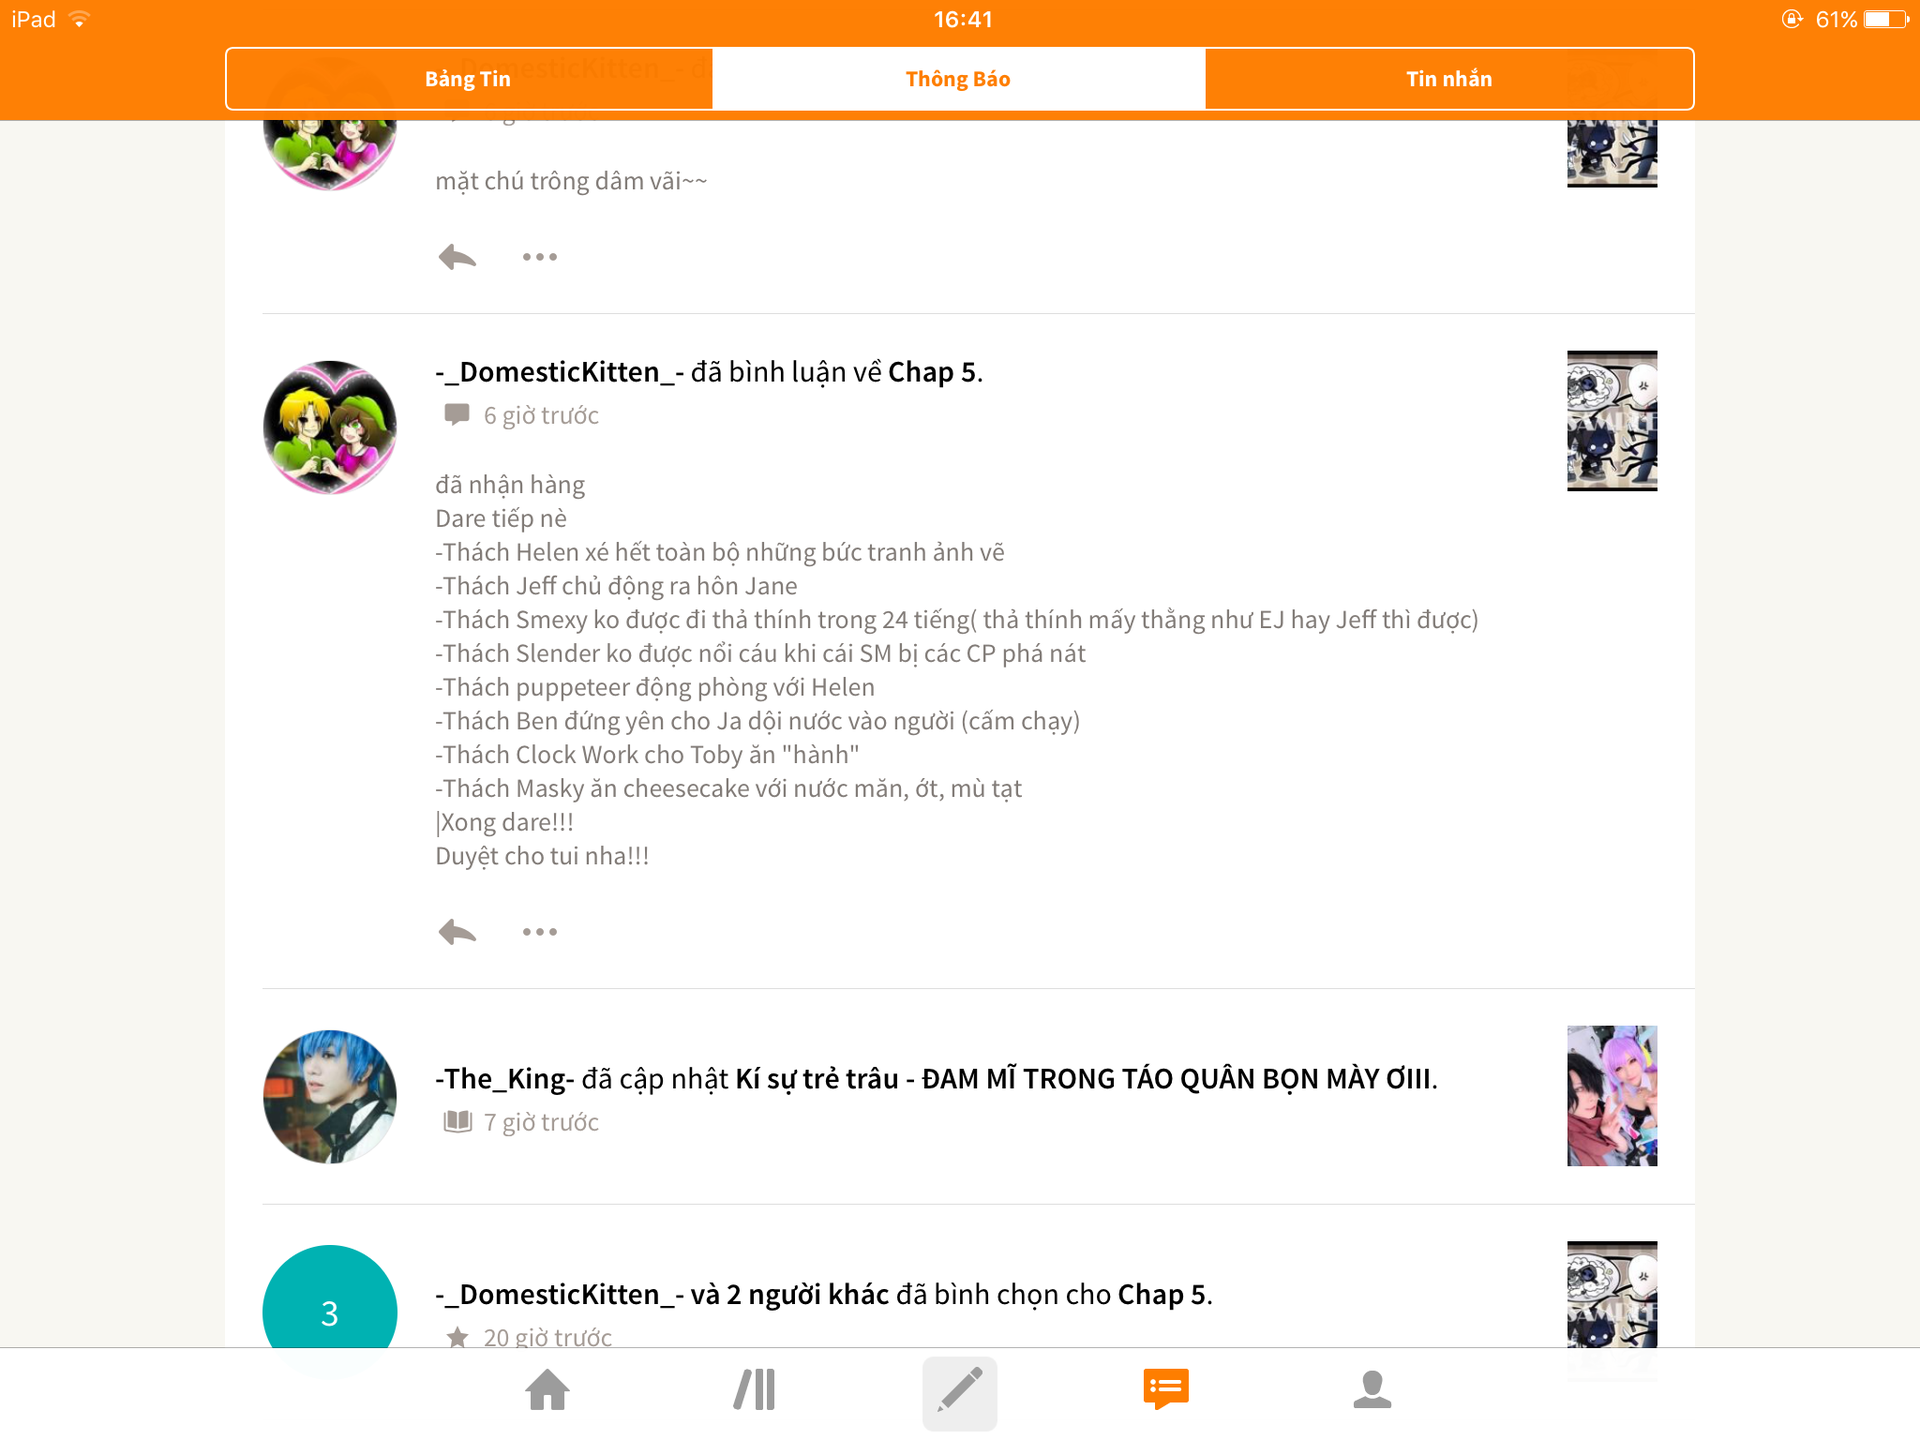The height and width of the screenshot is (1440, 1920).
Task: Tap the pencil Write icon
Action: click(x=959, y=1392)
